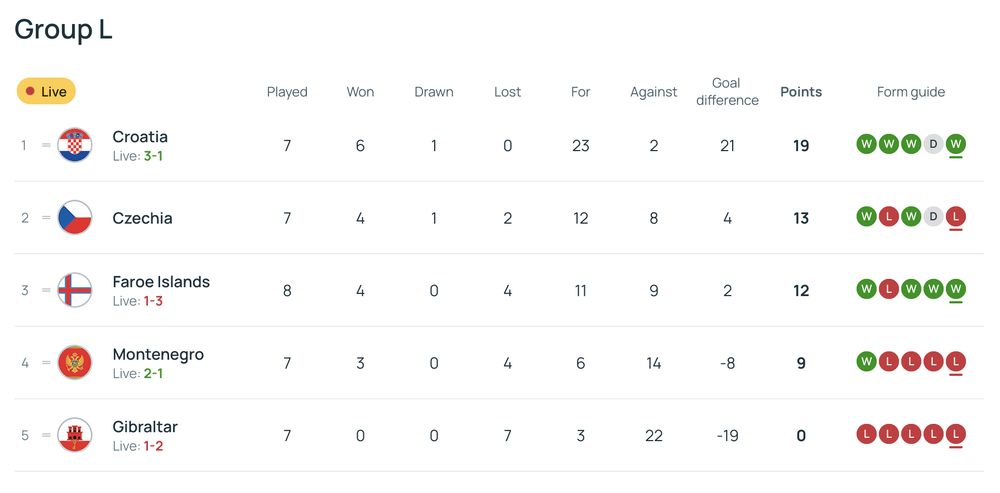Click Croatia's latest underlined W form badge
The image size is (1000, 493).
(x=956, y=144)
